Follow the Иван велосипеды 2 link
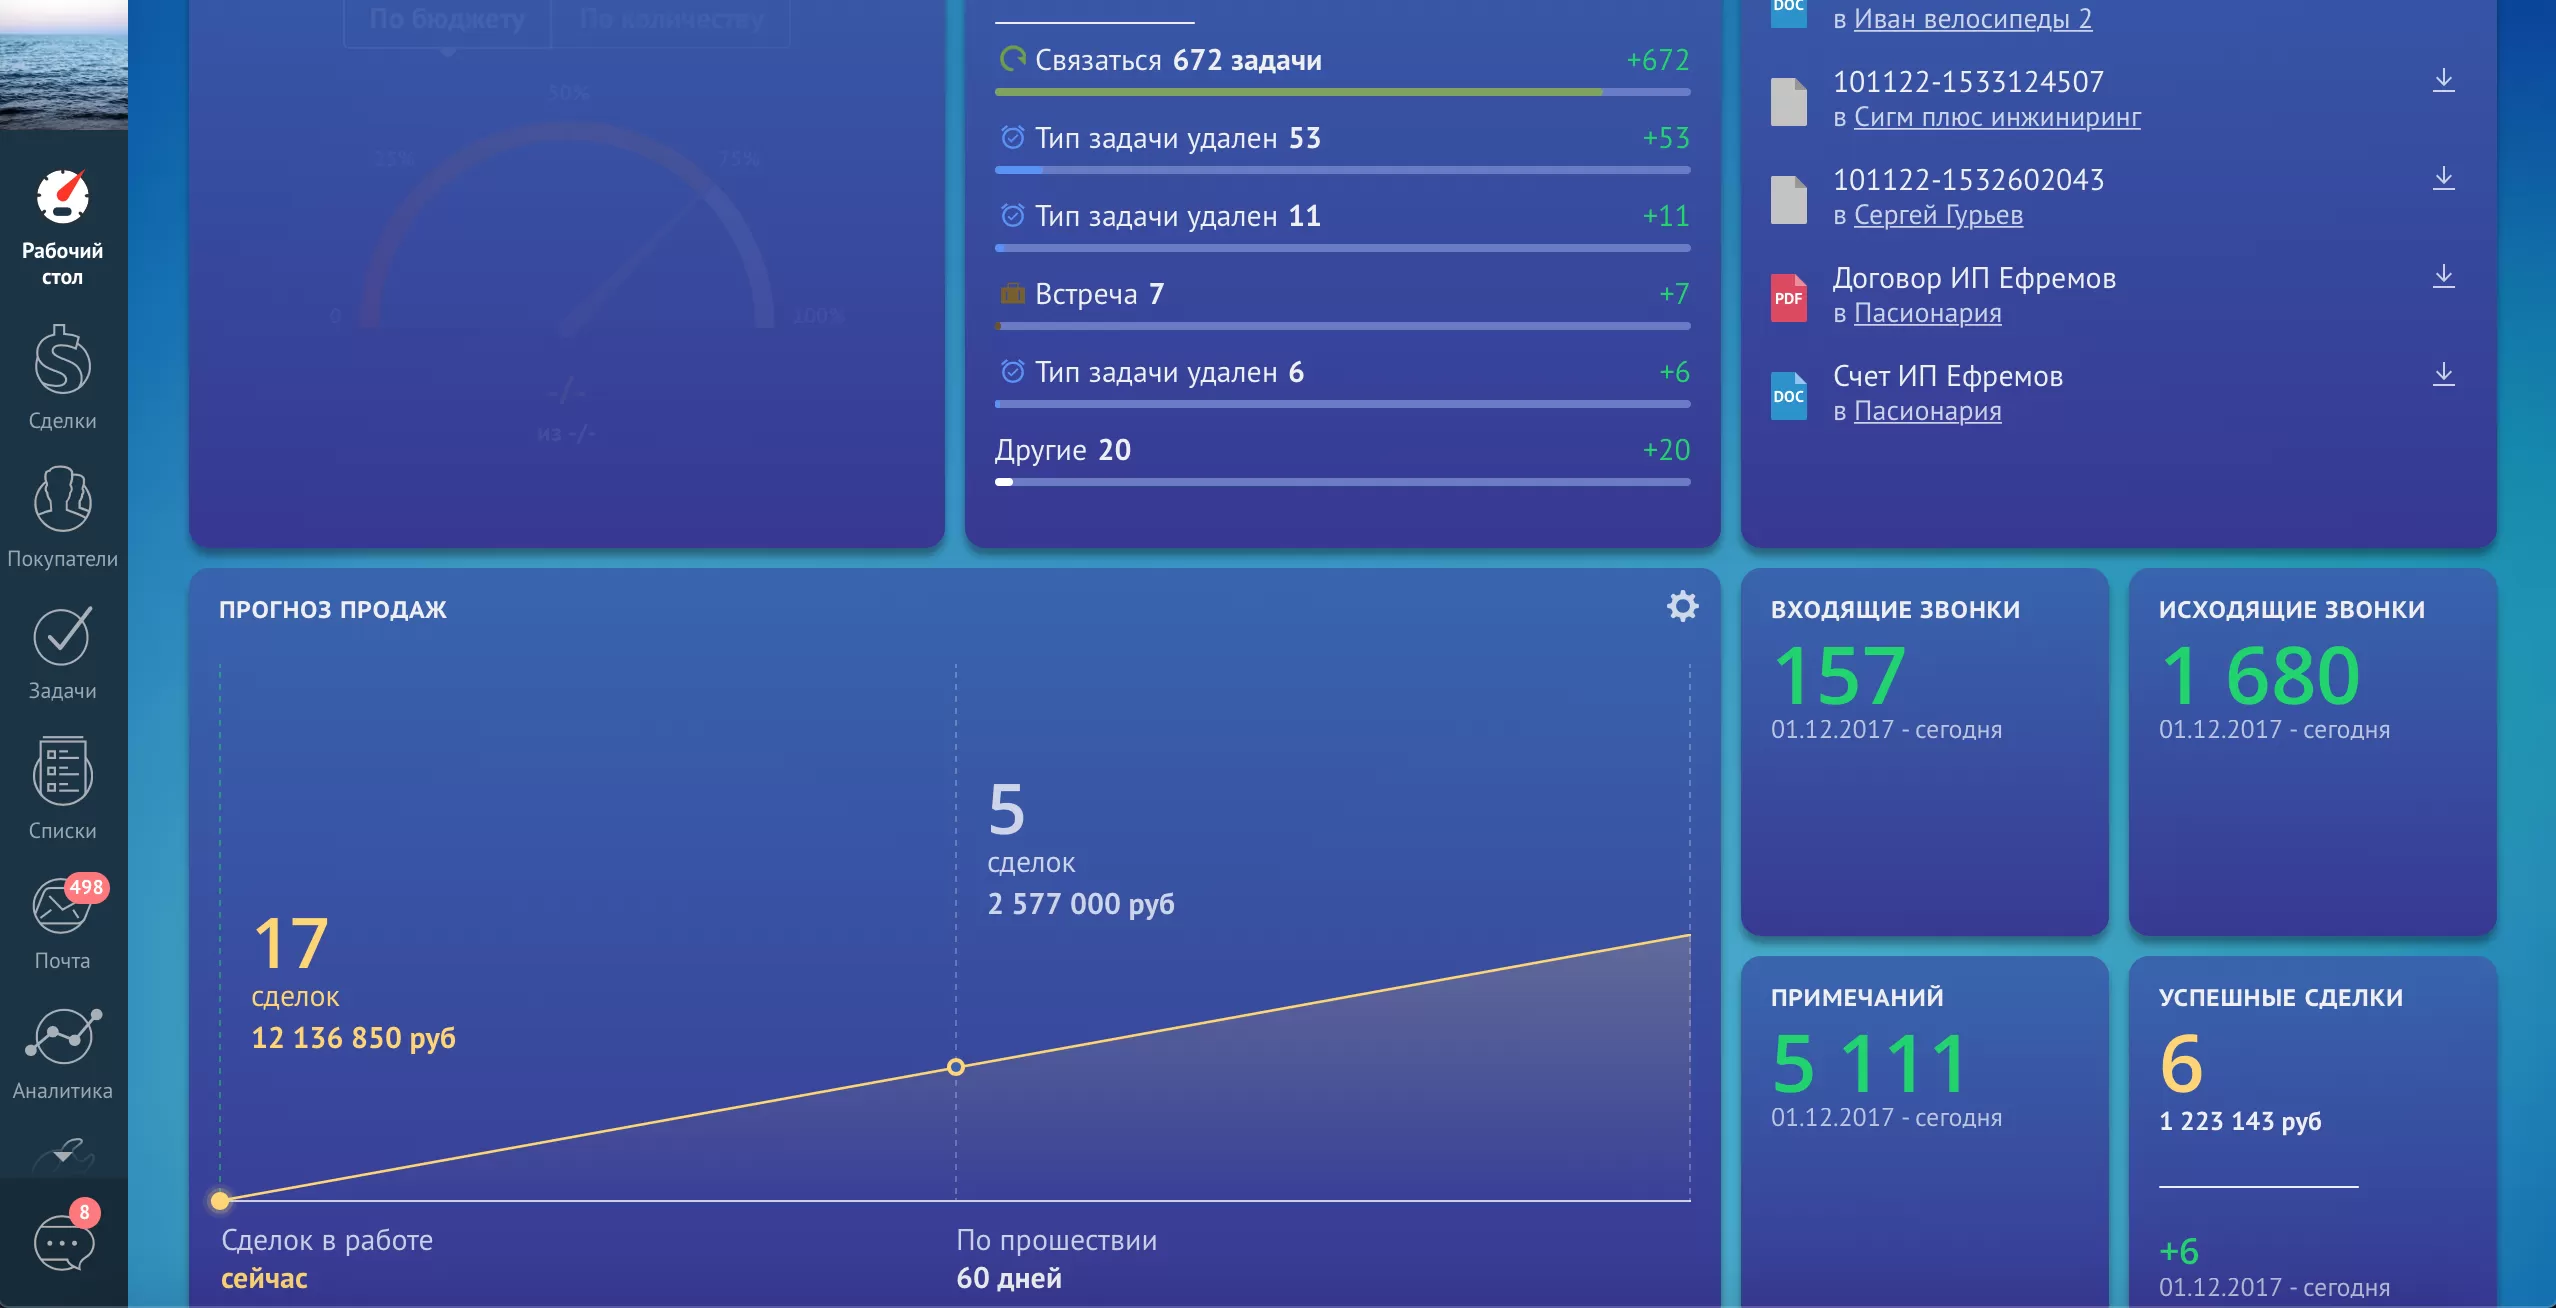 click(1972, 19)
